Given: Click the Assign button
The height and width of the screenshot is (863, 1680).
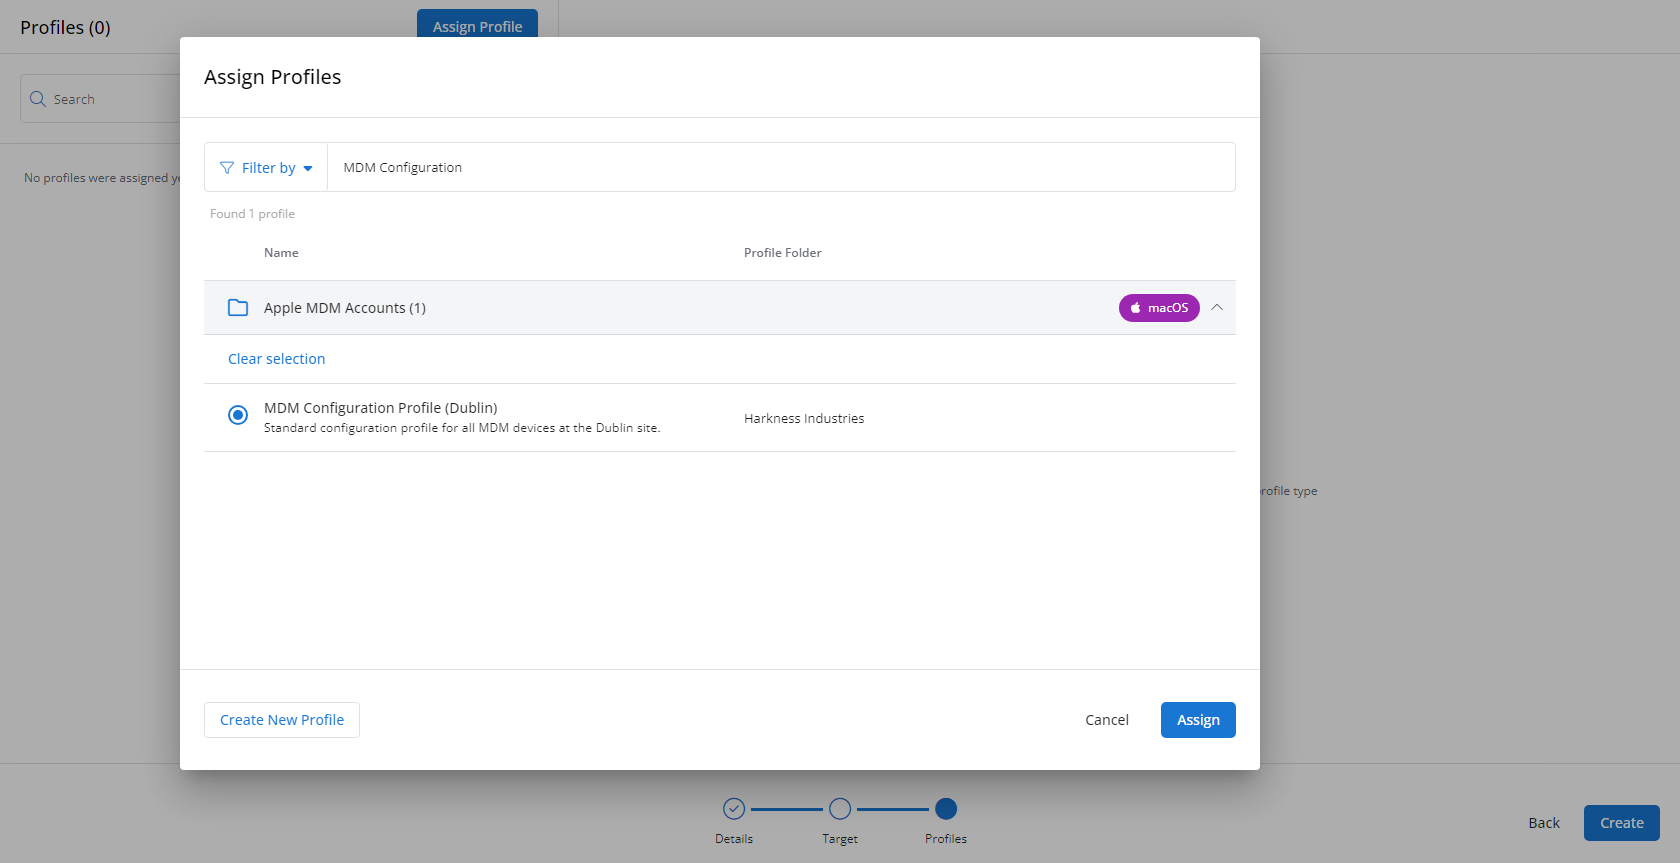Looking at the screenshot, I should pos(1198,720).
